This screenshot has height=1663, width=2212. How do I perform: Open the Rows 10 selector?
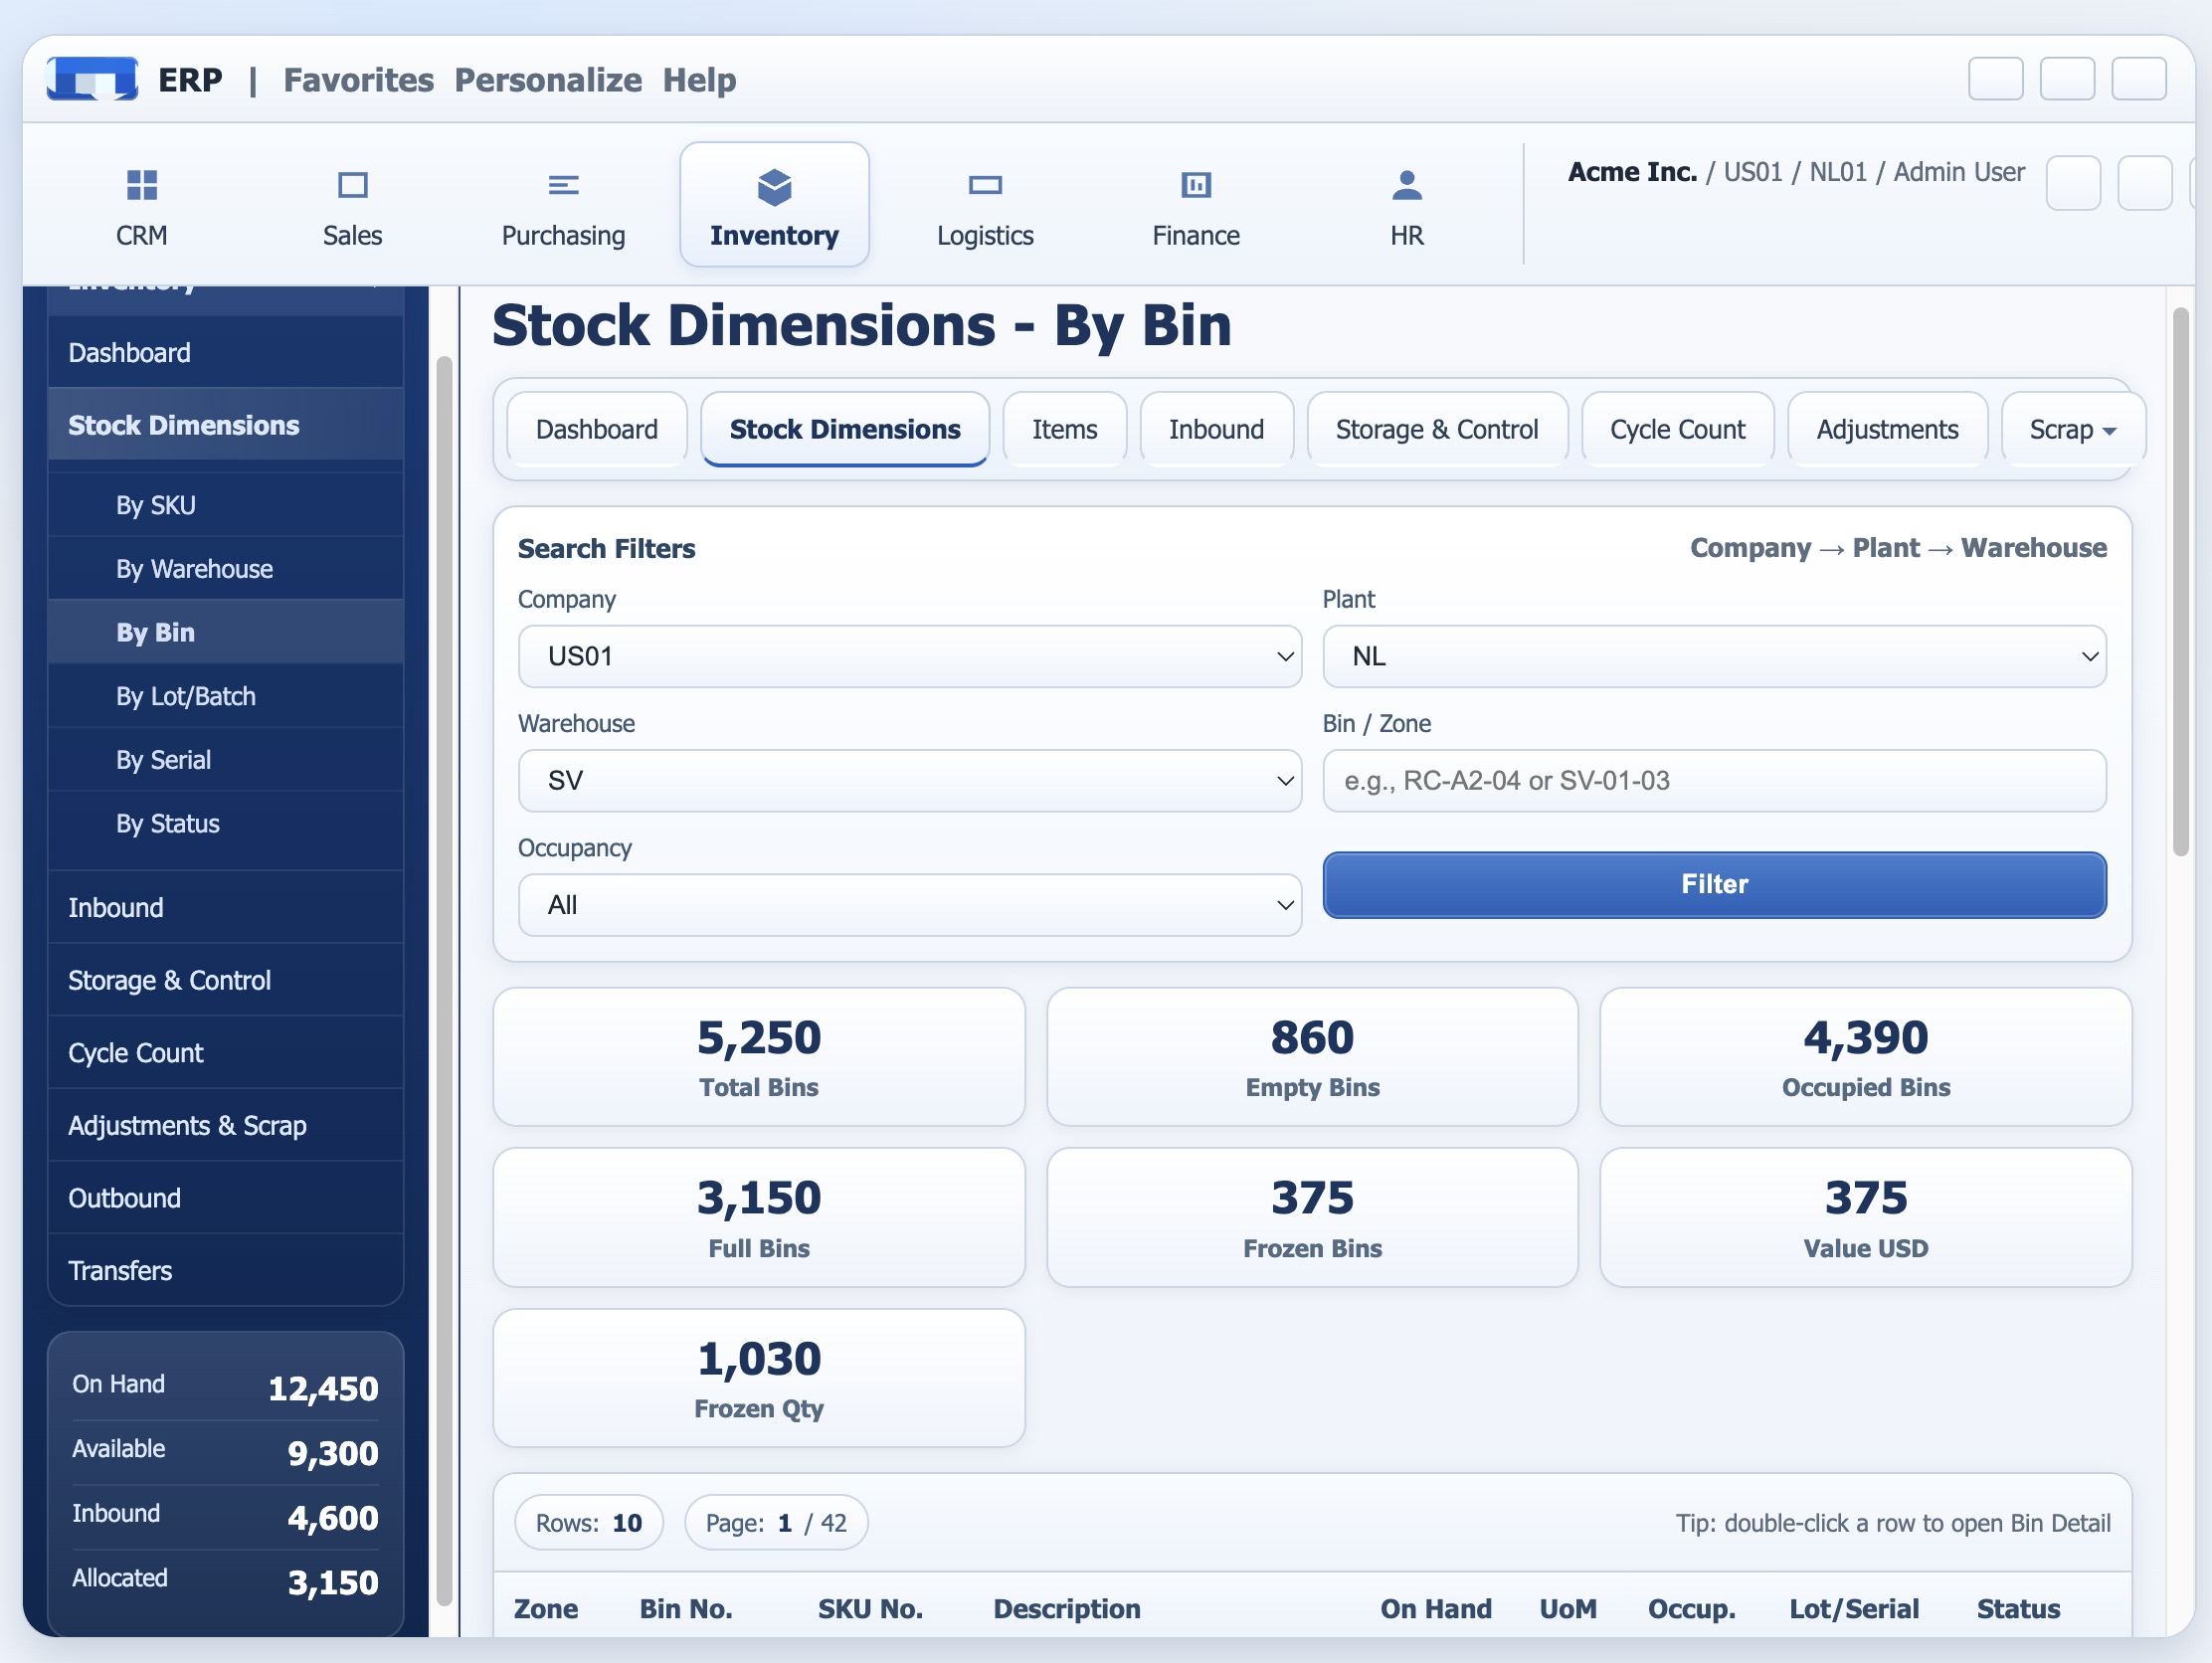point(589,1523)
